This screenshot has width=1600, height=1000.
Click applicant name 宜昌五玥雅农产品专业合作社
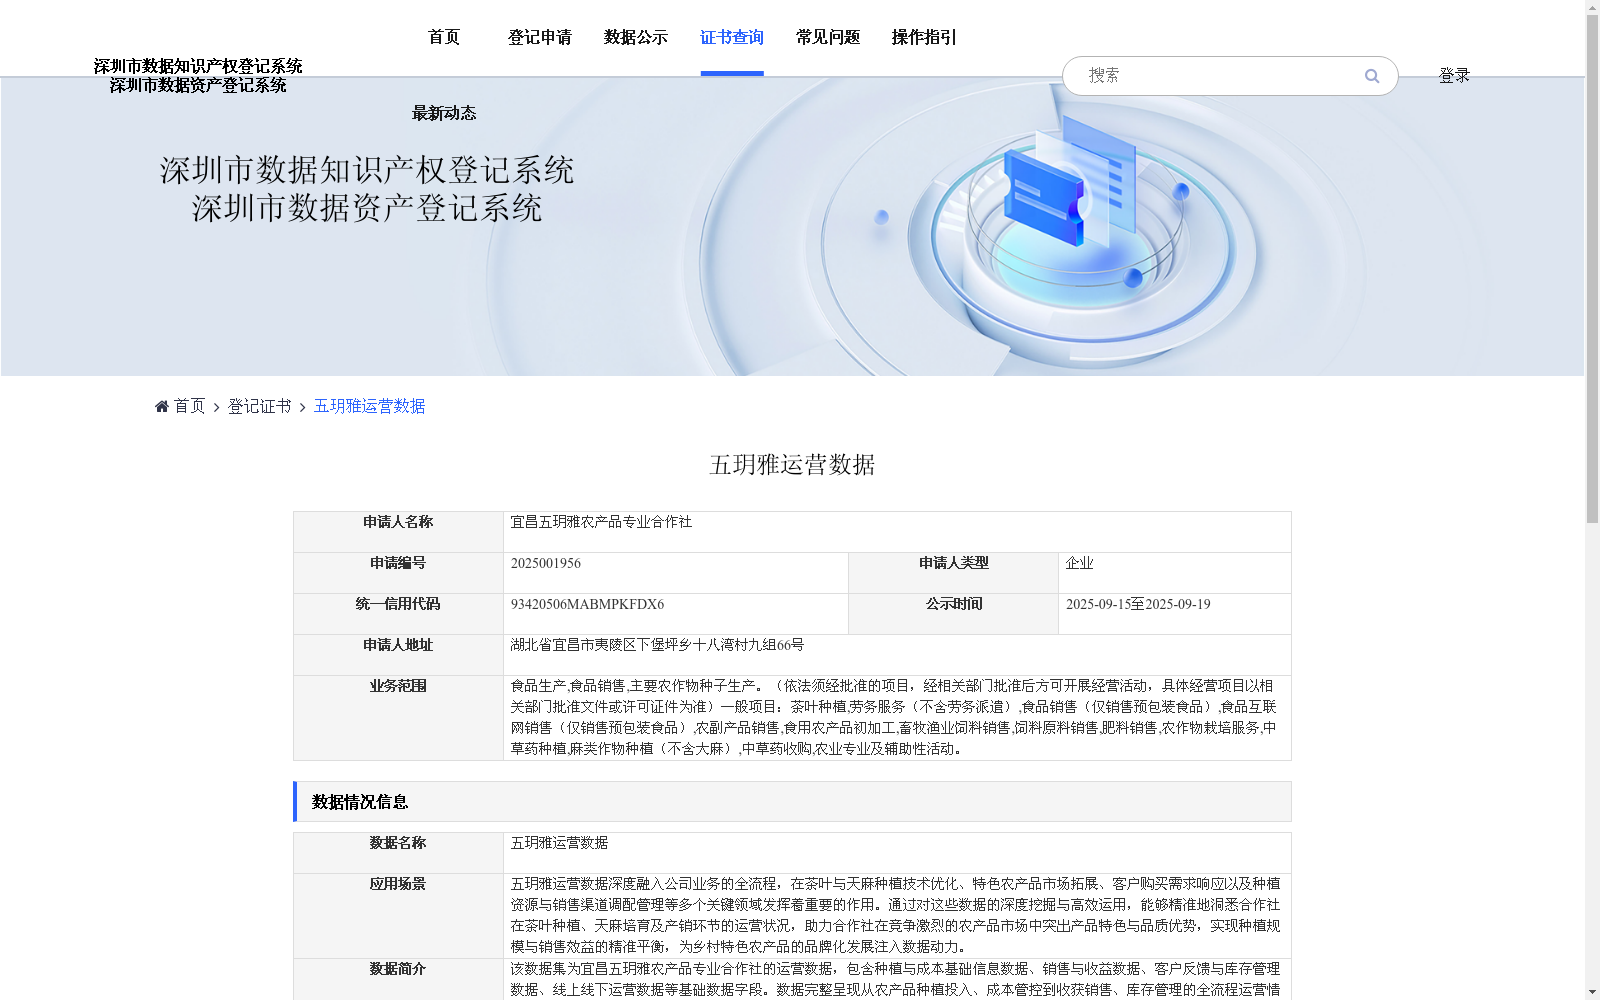601,522
